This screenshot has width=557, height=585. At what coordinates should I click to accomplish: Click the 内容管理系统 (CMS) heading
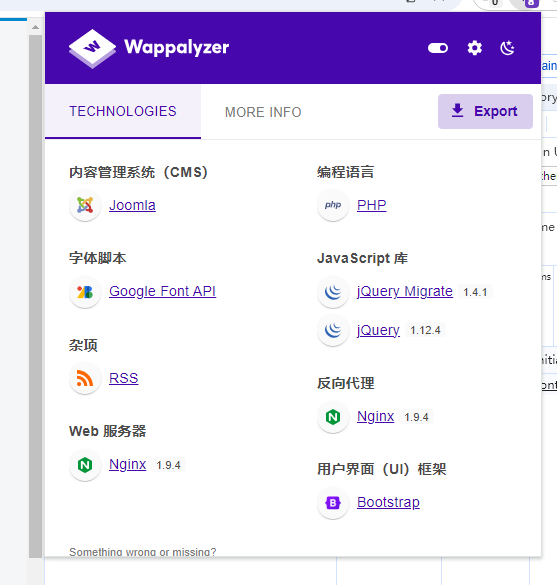tap(138, 172)
